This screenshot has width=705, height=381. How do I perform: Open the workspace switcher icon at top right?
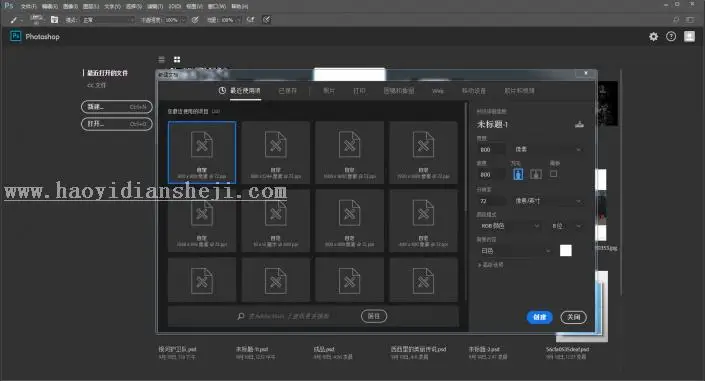pyautogui.click(x=690, y=20)
